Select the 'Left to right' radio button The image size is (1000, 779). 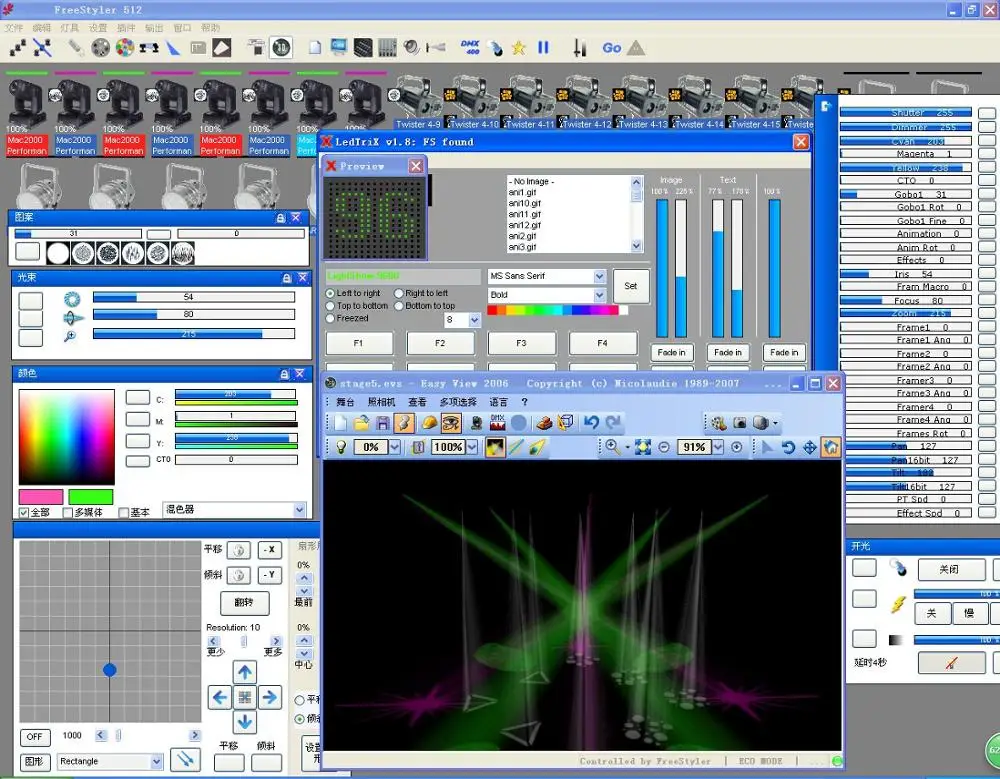332,294
